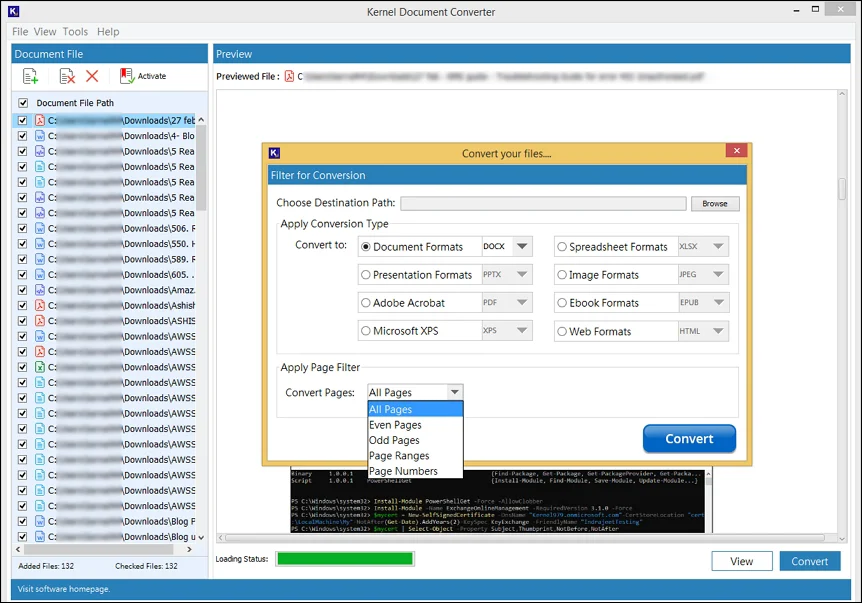This screenshot has width=862, height=603.
Task: Click the green Excel file icon in the list
Action: pyautogui.click(x=40, y=367)
